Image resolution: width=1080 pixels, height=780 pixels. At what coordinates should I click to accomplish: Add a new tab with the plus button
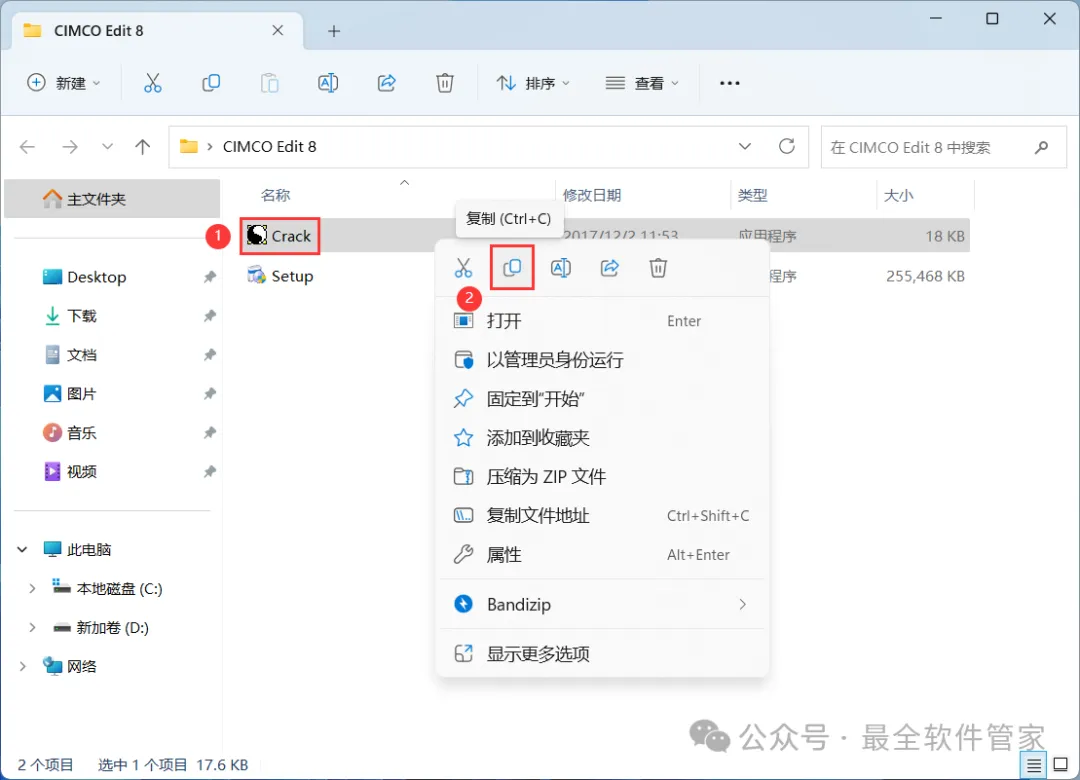334,31
